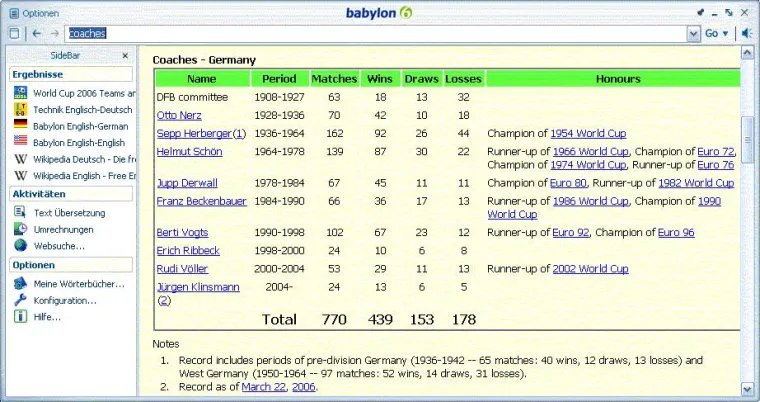Select Wikipedia English result
This screenshot has height=402, width=760.
click(x=84, y=176)
